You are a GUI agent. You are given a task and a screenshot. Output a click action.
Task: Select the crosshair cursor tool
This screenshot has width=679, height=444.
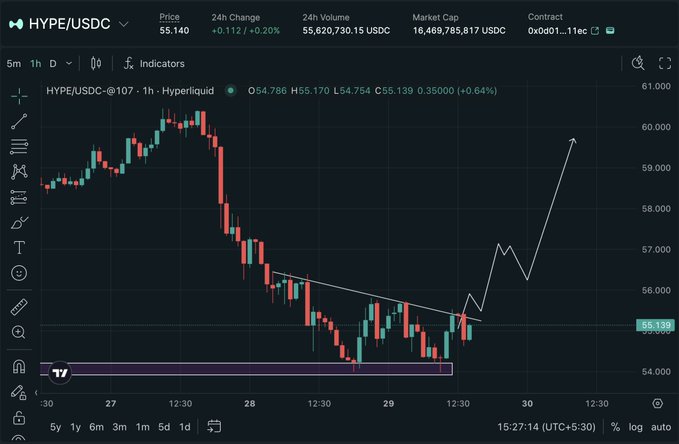pyautogui.click(x=19, y=96)
